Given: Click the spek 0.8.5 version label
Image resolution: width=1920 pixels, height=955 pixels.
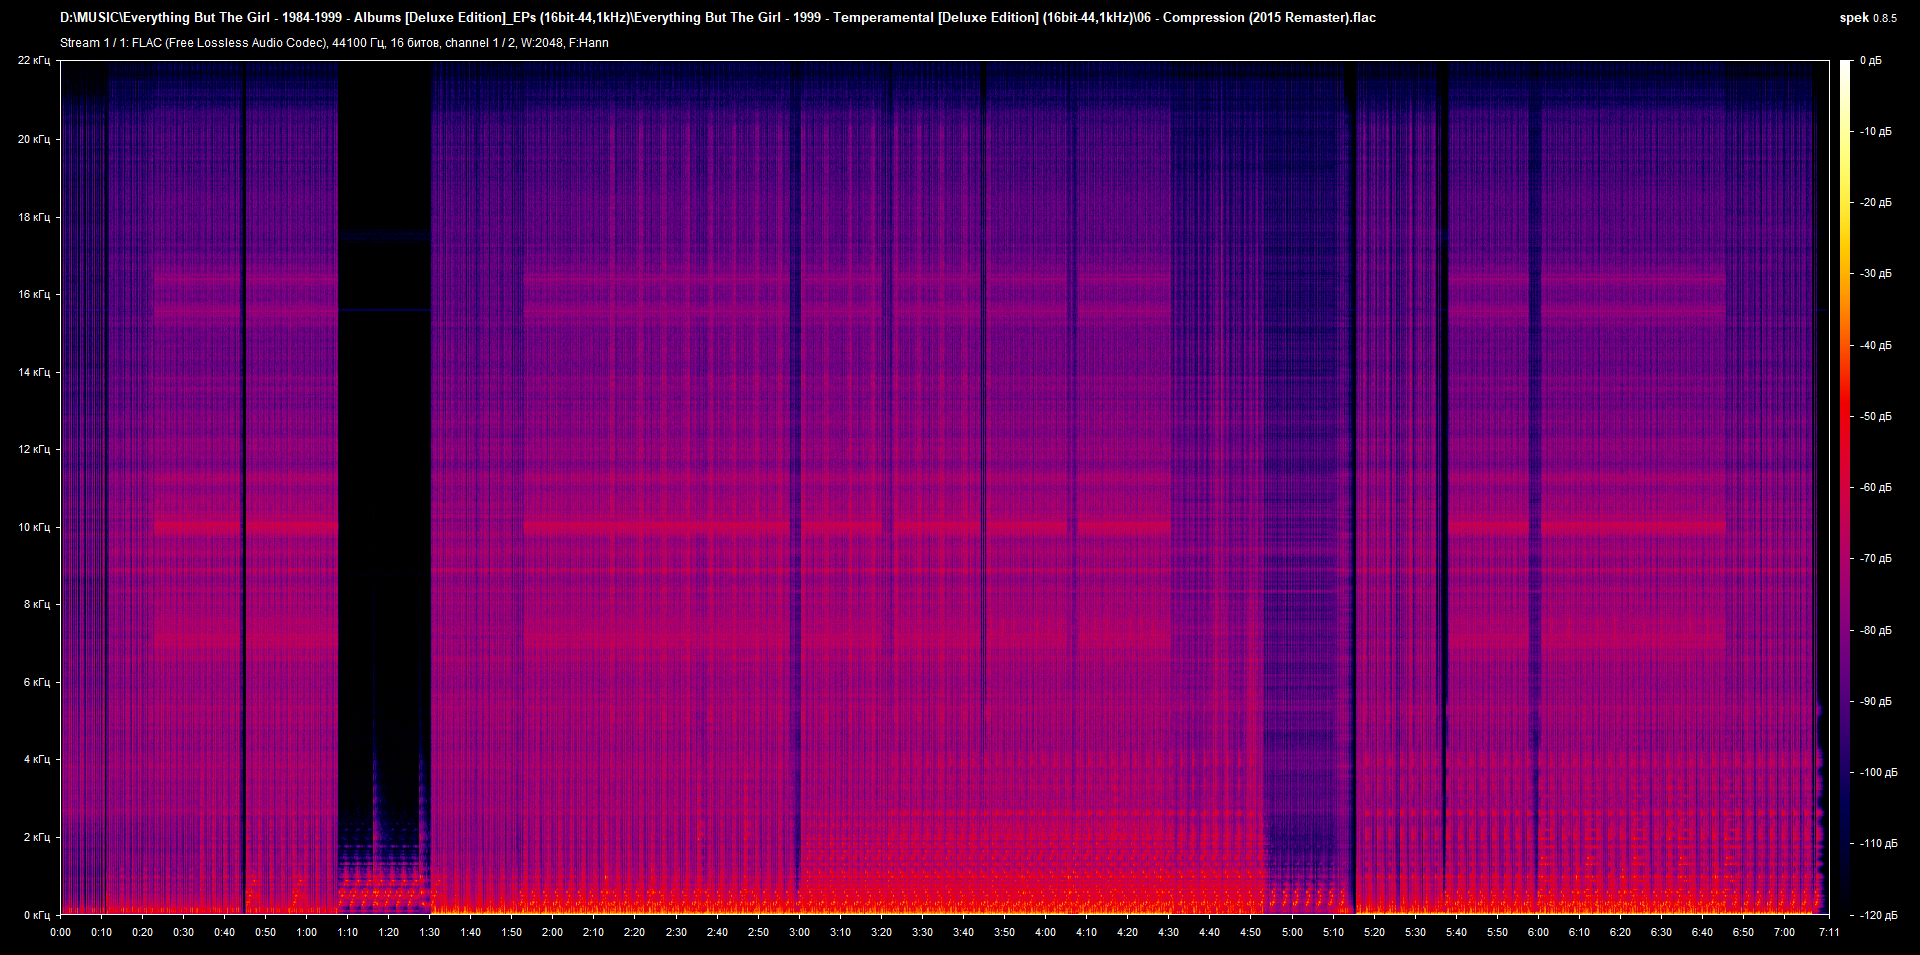Looking at the screenshot, I should (1868, 18).
